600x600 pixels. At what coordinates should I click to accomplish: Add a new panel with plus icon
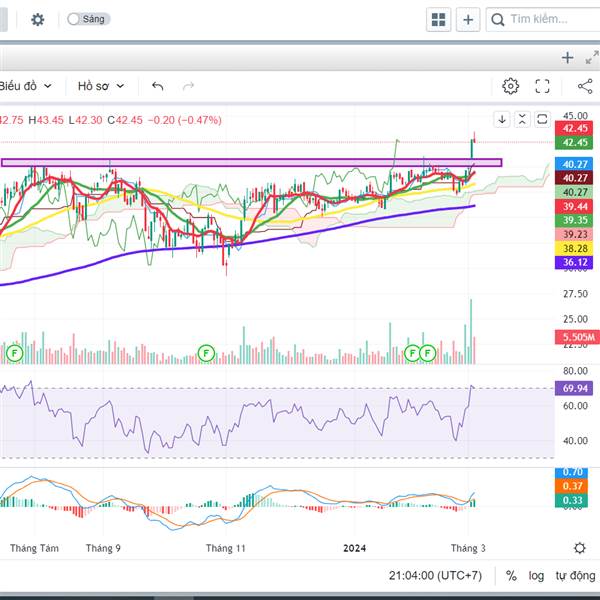click(x=568, y=58)
